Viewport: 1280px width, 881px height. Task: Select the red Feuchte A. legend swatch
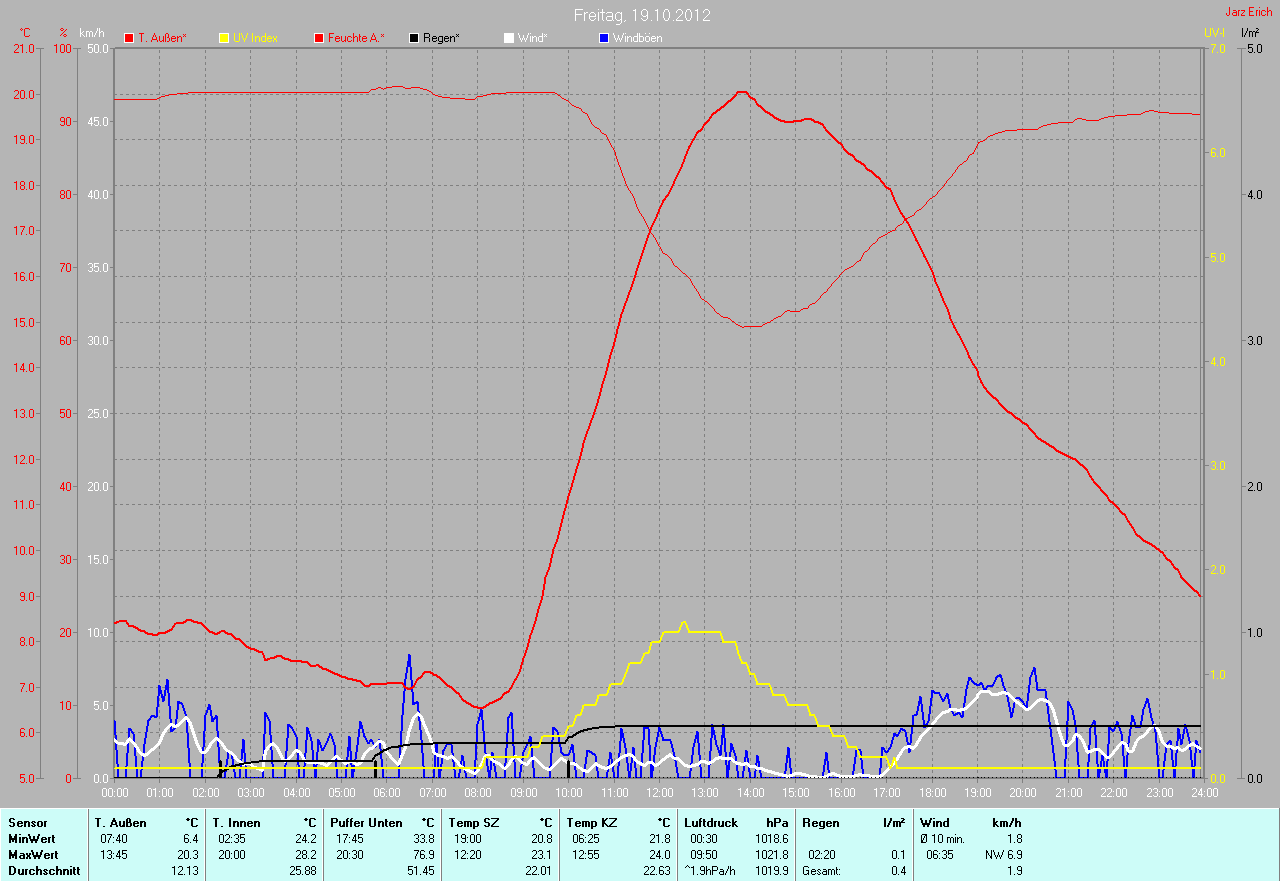coord(320,38)
